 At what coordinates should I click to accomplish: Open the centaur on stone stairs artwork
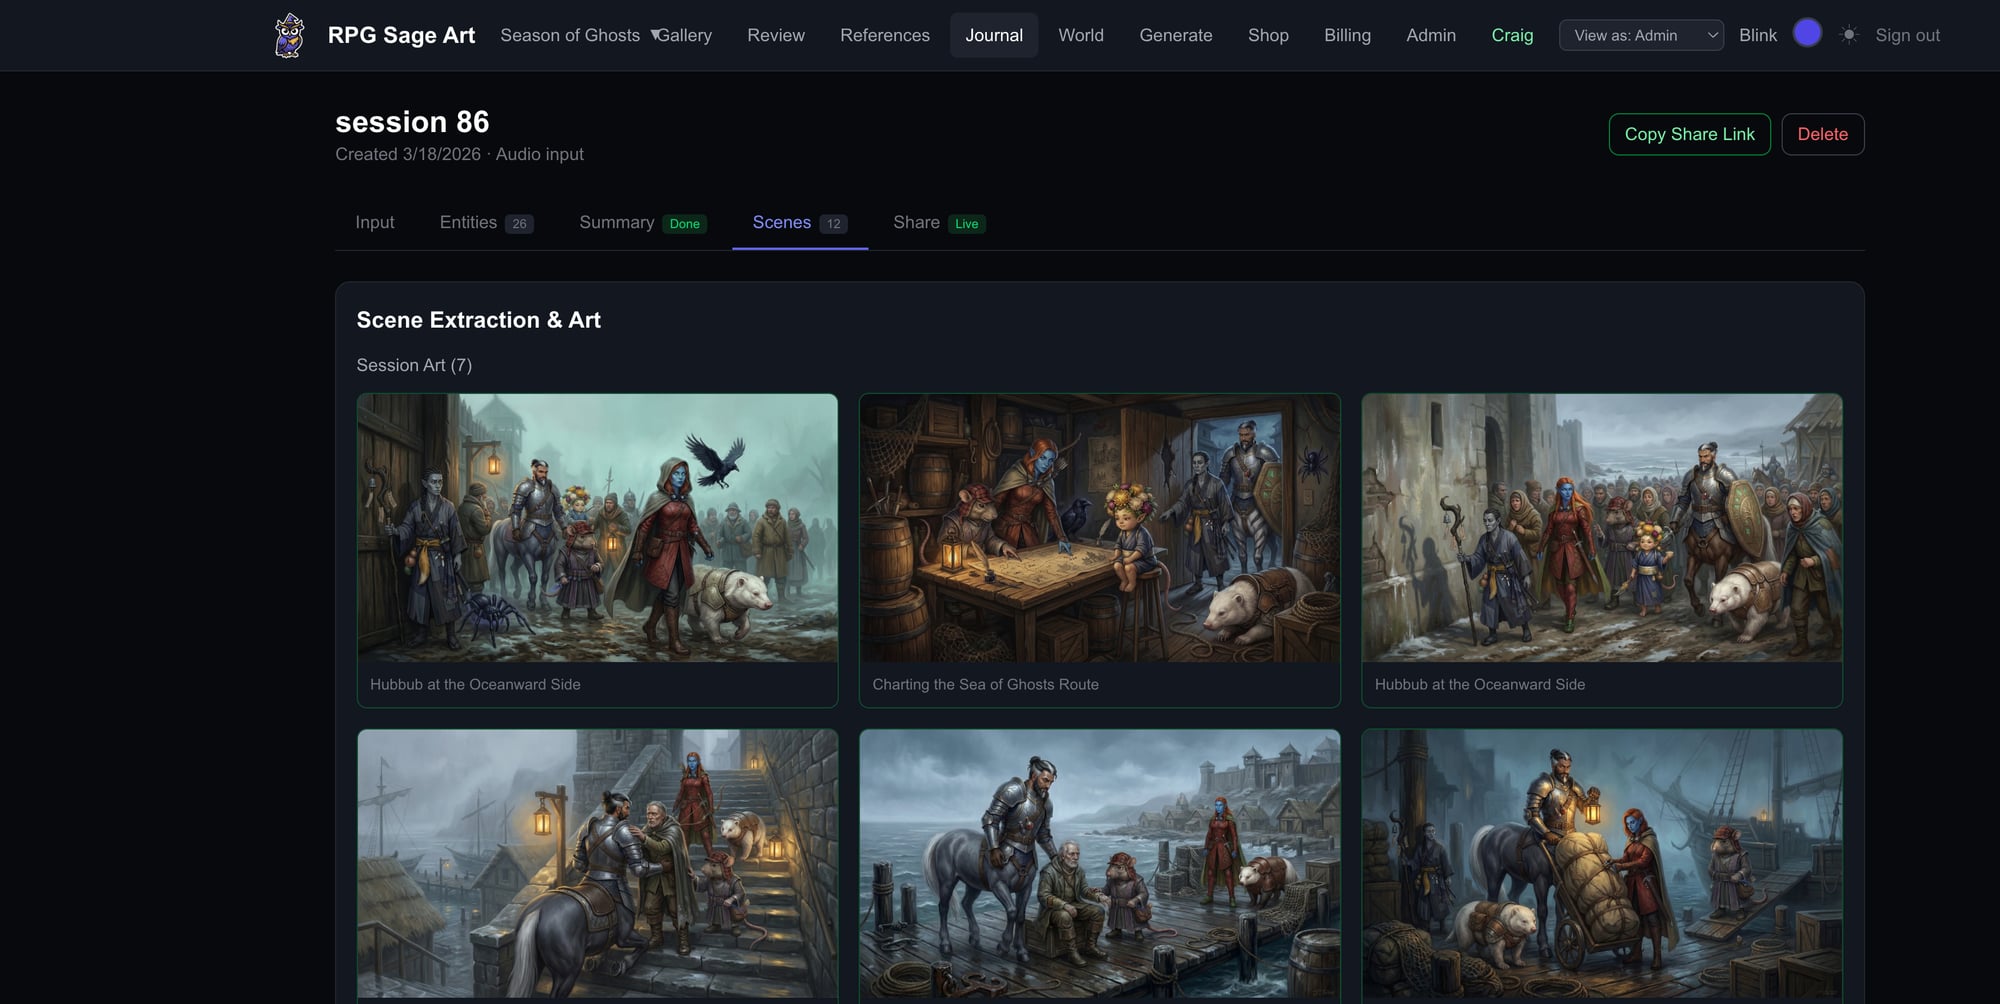pos(597,863)
